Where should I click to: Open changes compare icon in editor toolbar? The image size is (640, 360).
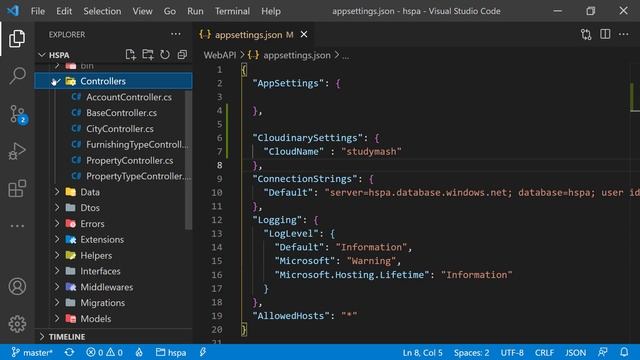tap(586, 34)
